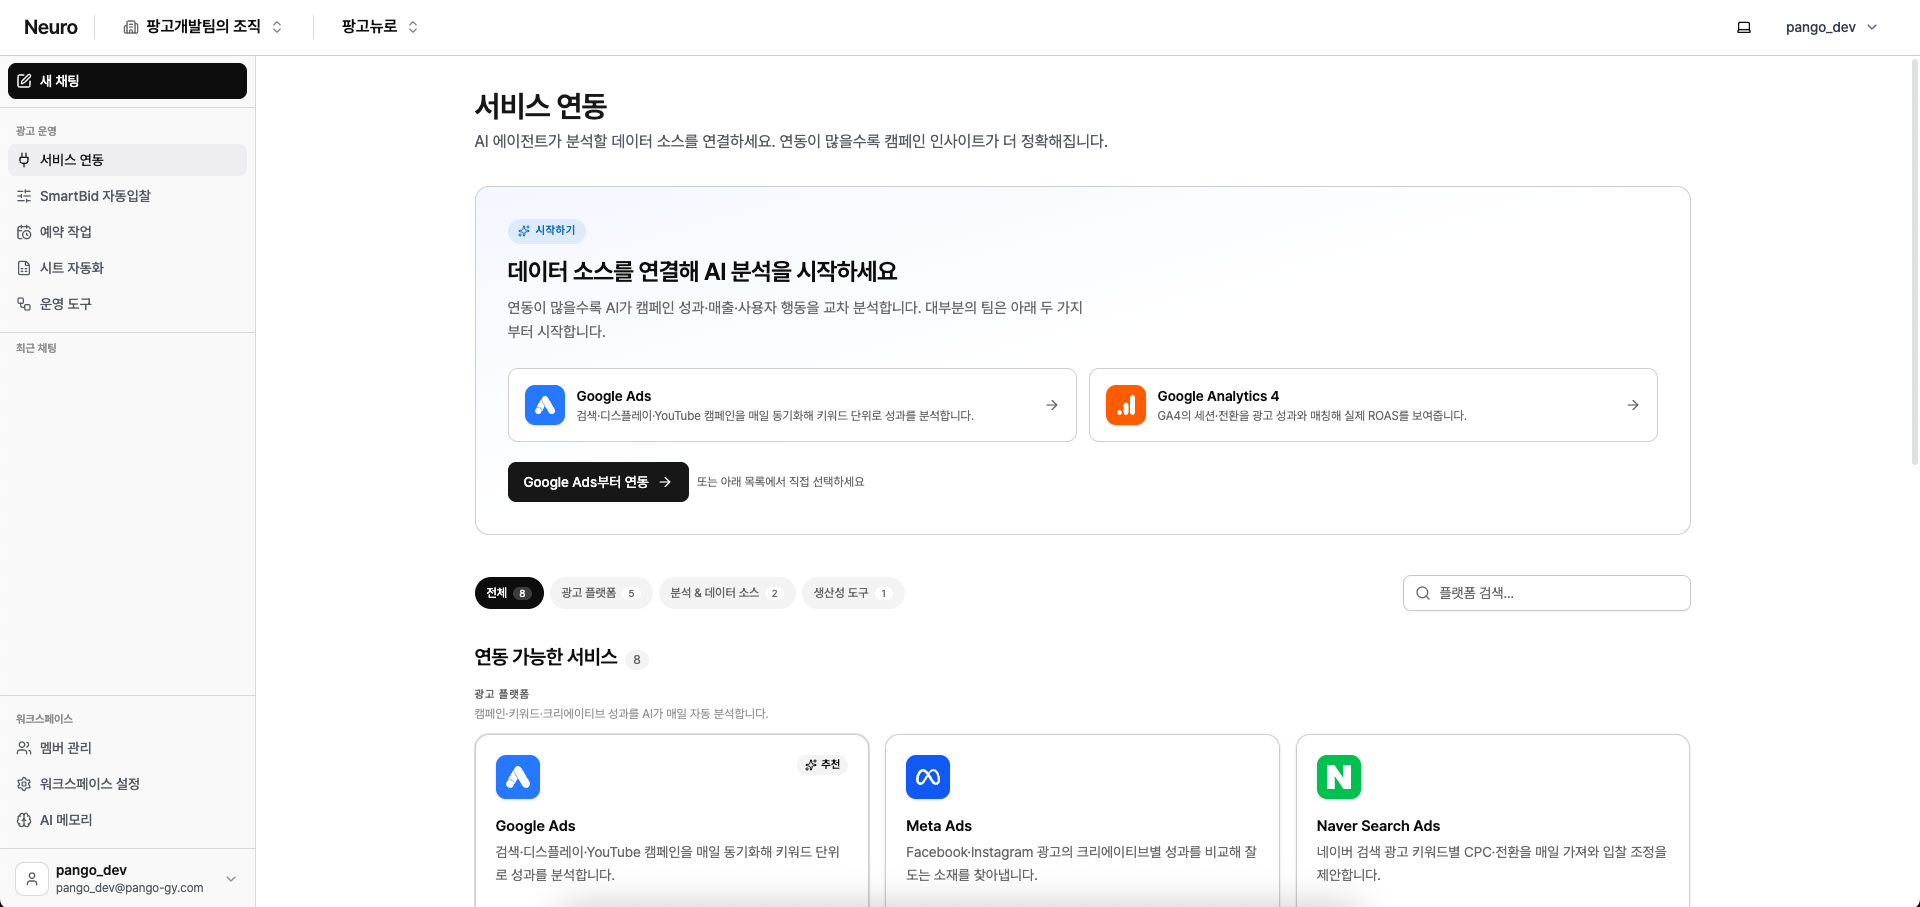This screenshot has width=1920, height=907.
Task: Click the plug icon beside 서비스 연동
Action: [x=24, y=160]
